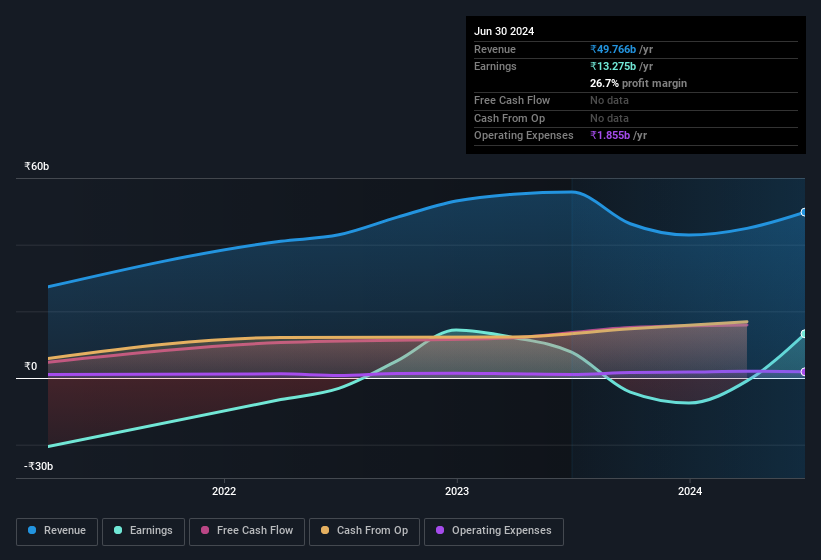Toggle the Revenue legend button
The height and width of the screenshot is (560, 821).
tap(57, 531)
